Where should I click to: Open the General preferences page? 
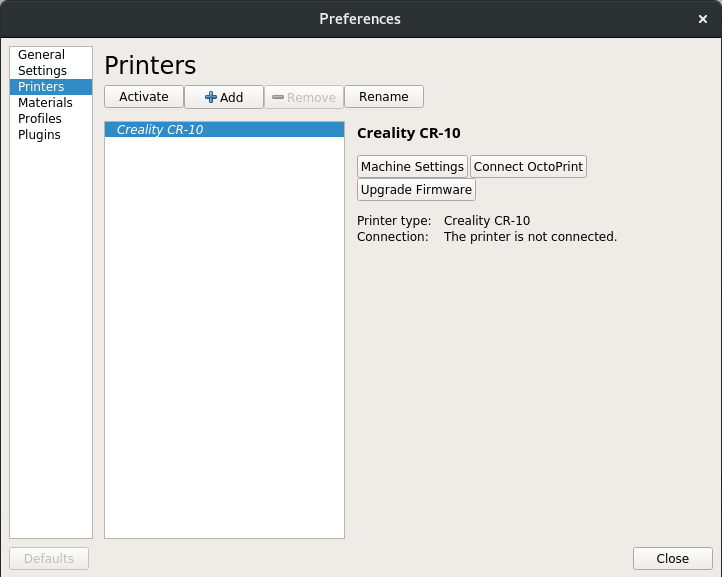coord(51,54)
